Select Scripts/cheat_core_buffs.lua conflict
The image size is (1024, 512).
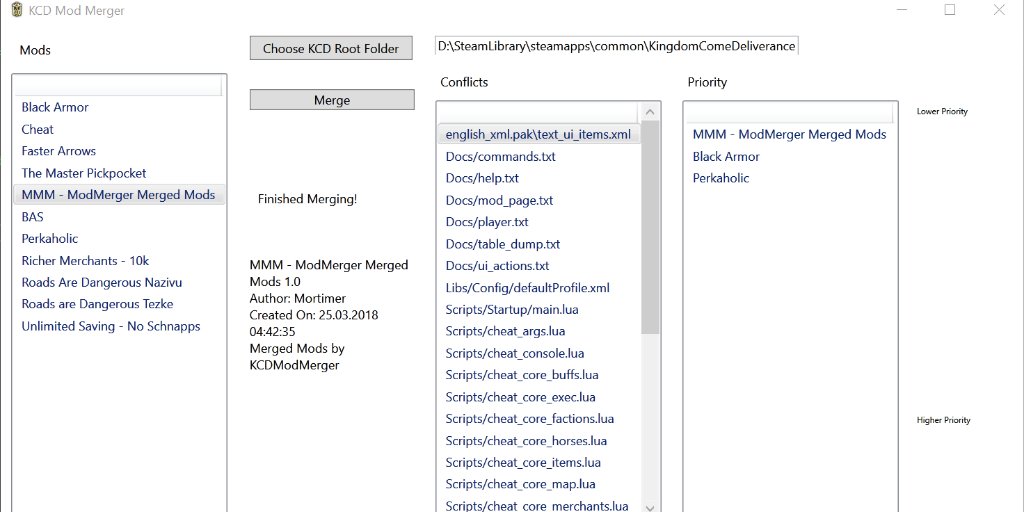click(539, 375)
